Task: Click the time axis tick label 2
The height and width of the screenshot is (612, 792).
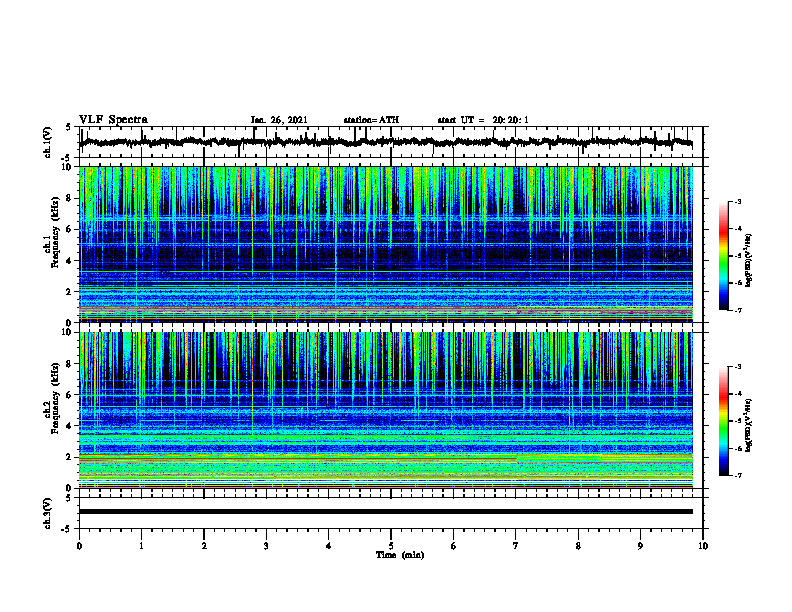Action: tap(204, 546)
